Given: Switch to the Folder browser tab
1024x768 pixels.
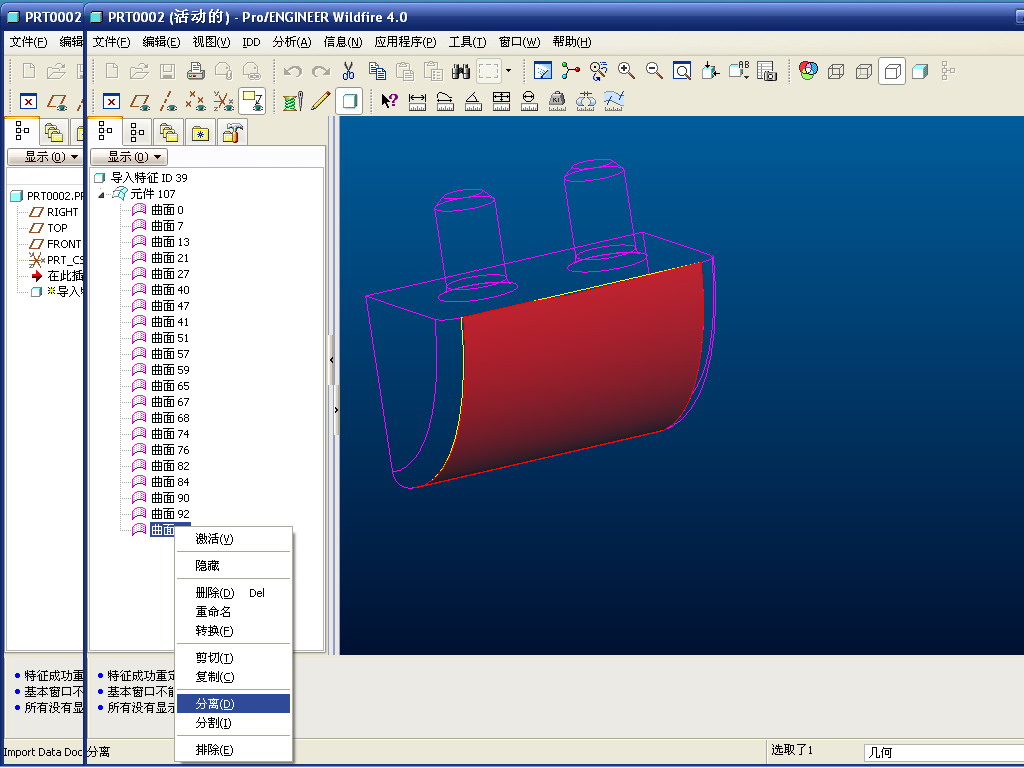Looking at the screenshot, I should (x=168, y=133).
